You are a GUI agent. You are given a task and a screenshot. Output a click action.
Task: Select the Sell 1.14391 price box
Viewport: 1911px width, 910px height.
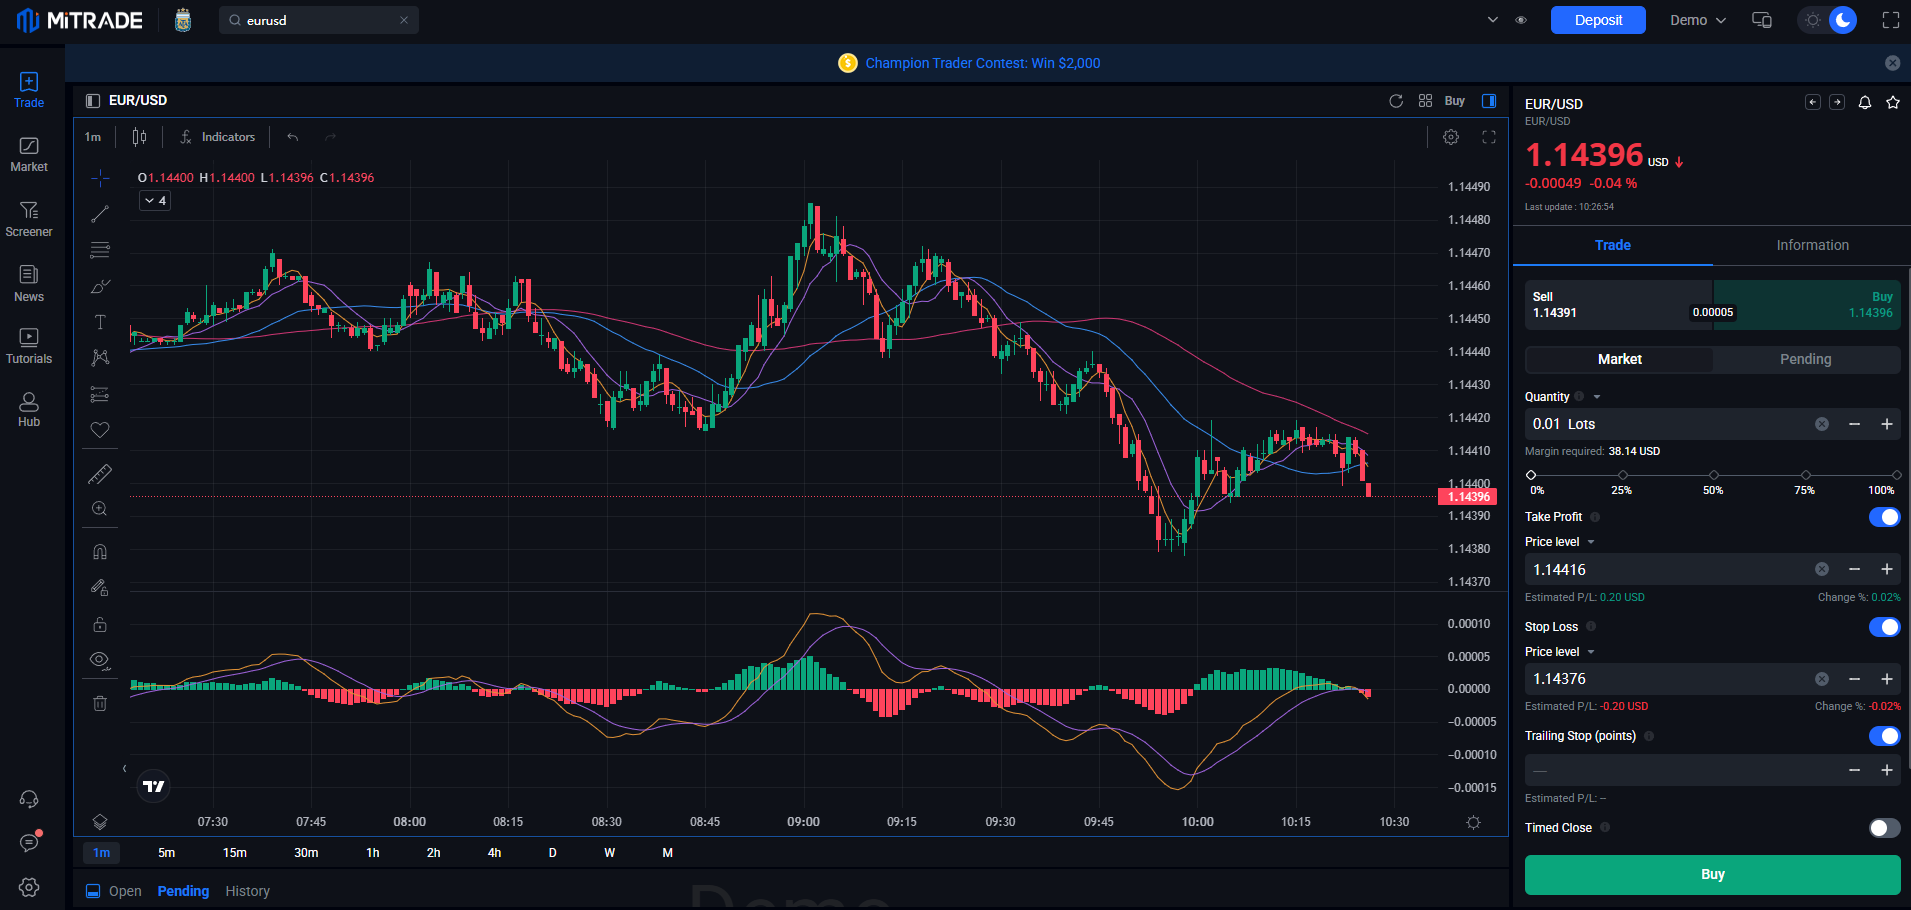pyautogui.click(x=1618, y=305)
